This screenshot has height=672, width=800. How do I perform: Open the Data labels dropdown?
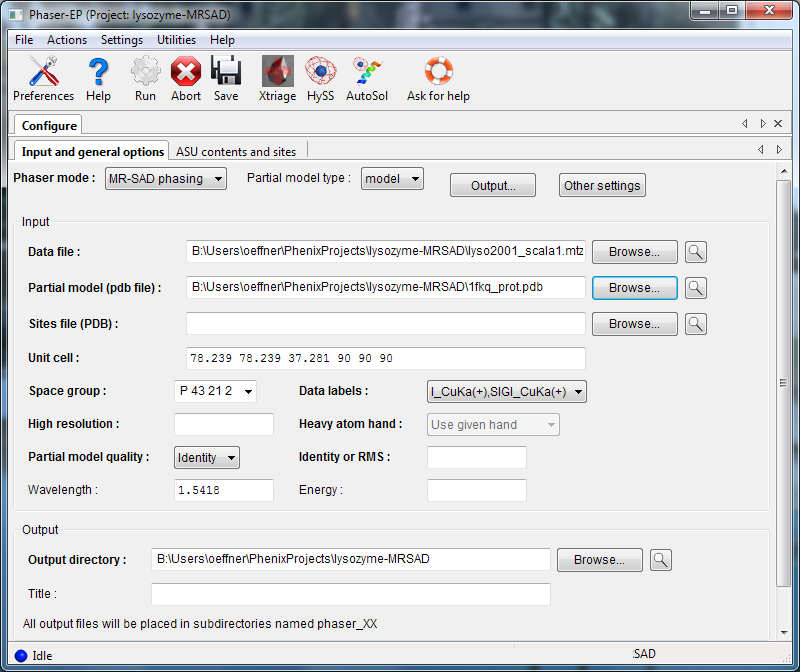coord(506,392)
